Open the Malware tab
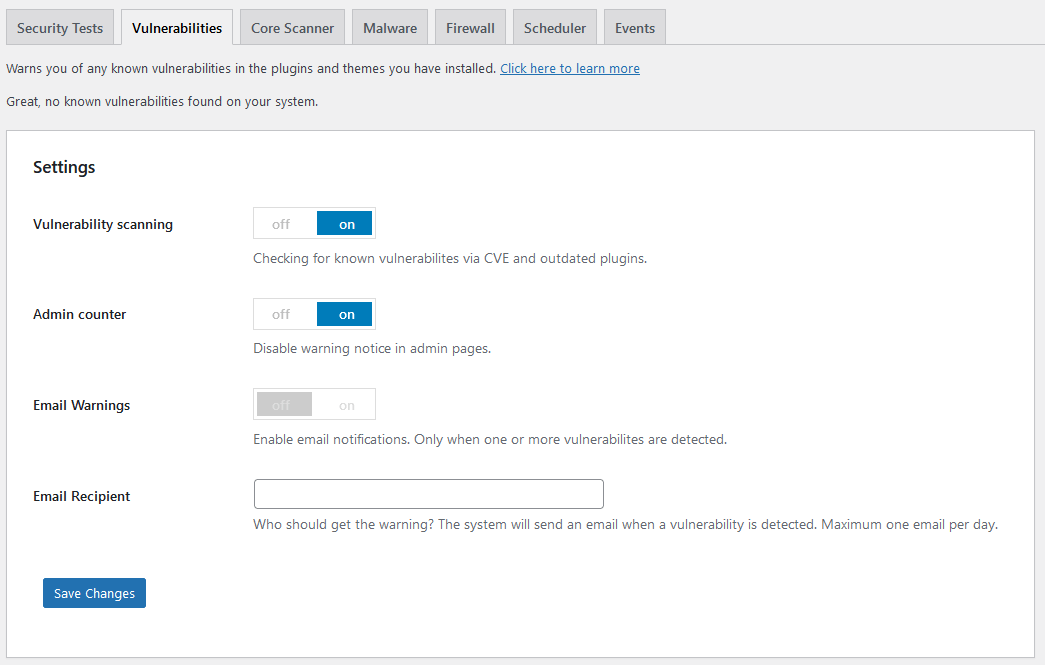 390,28
